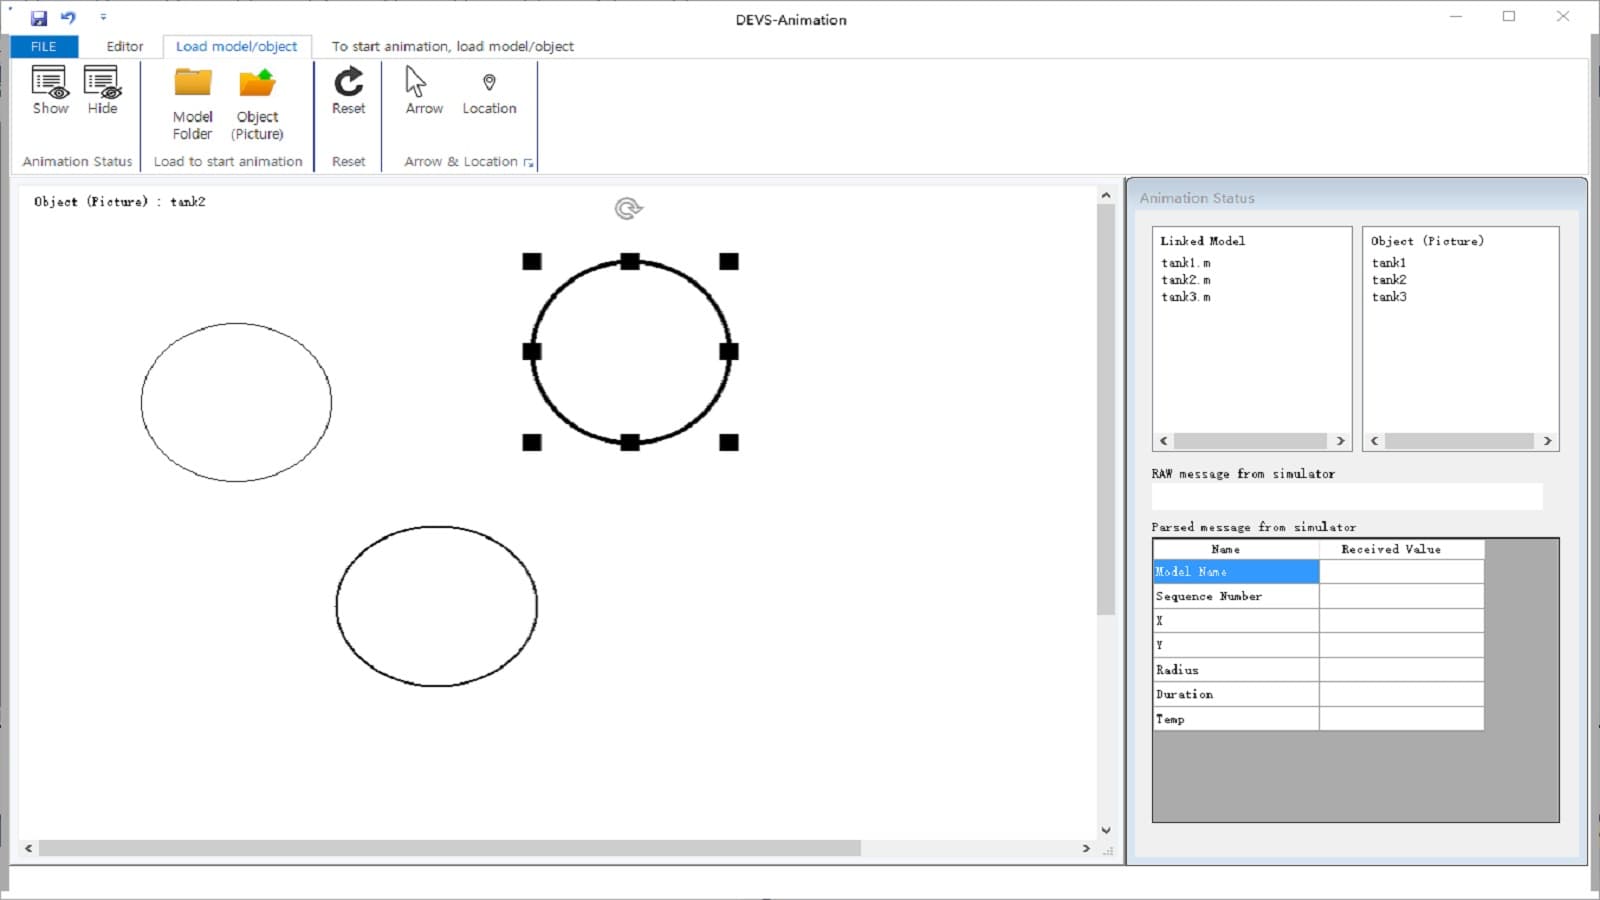1600x900 pixels.
Task: Click the RAW message from simulator field
Action: coord(1346,496)
